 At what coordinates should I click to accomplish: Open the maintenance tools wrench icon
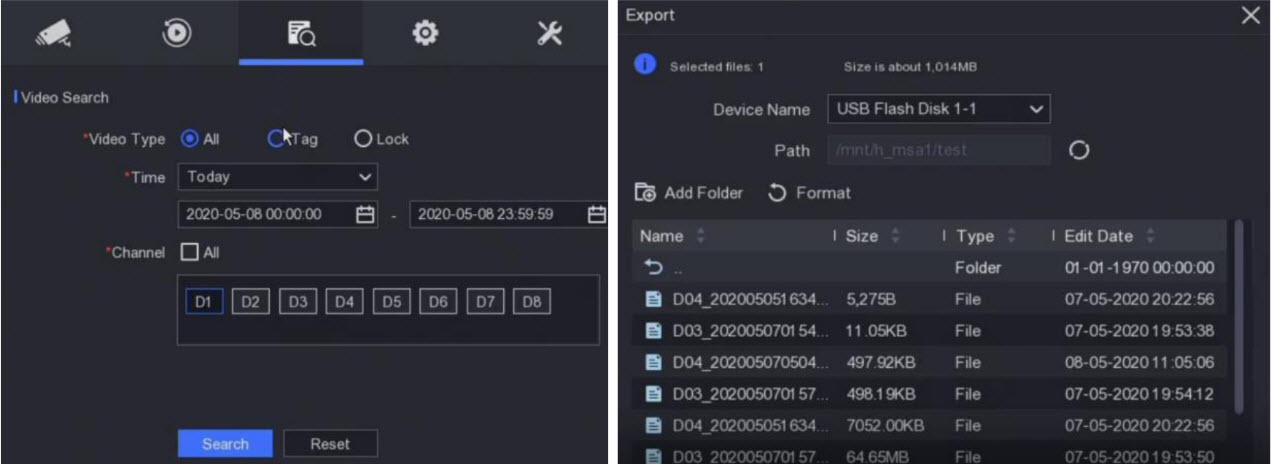(549, 33)
